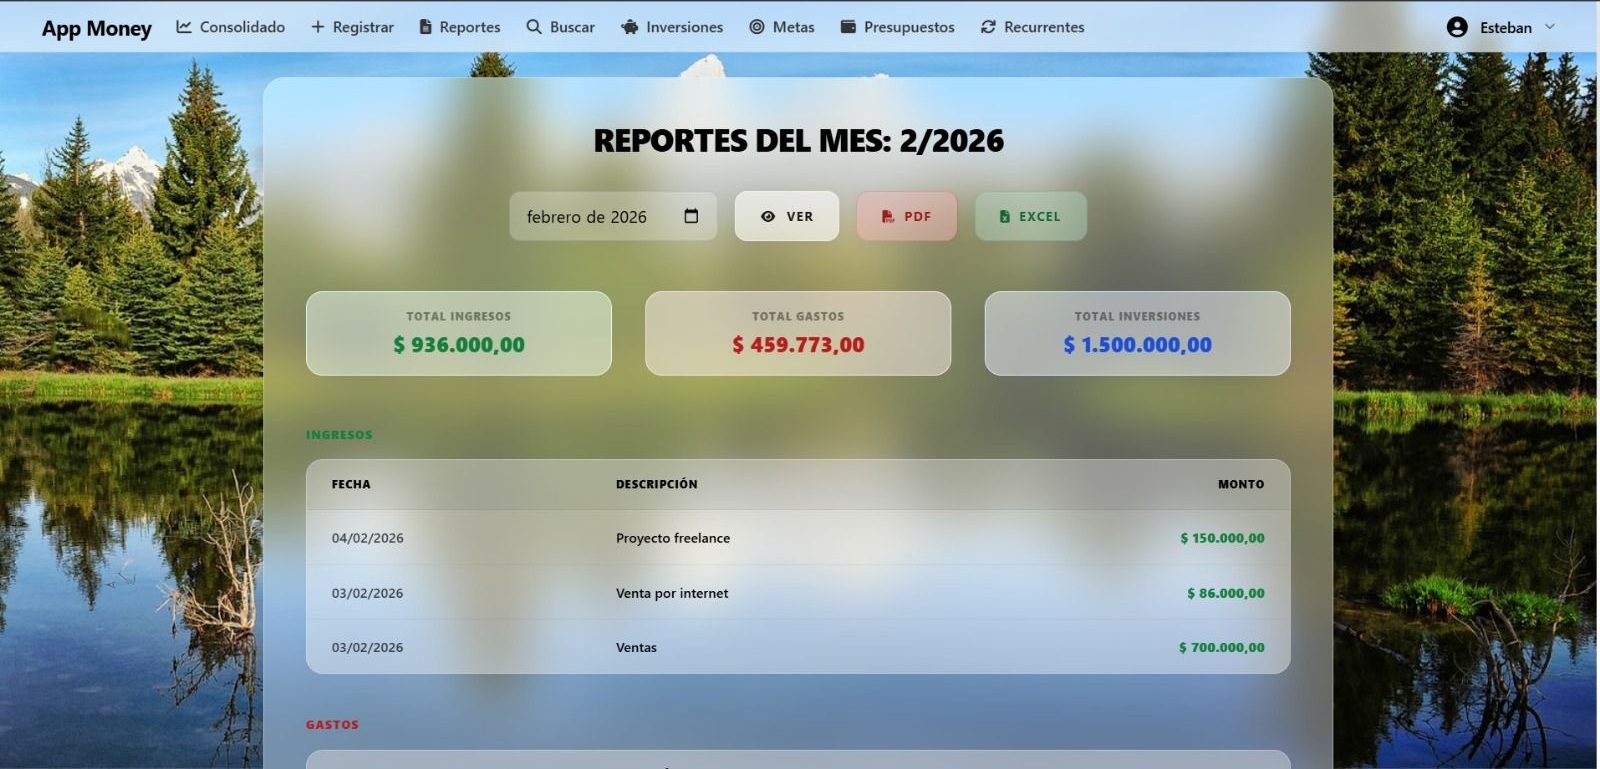Click the App Money brand logo

tap(96, 28)
